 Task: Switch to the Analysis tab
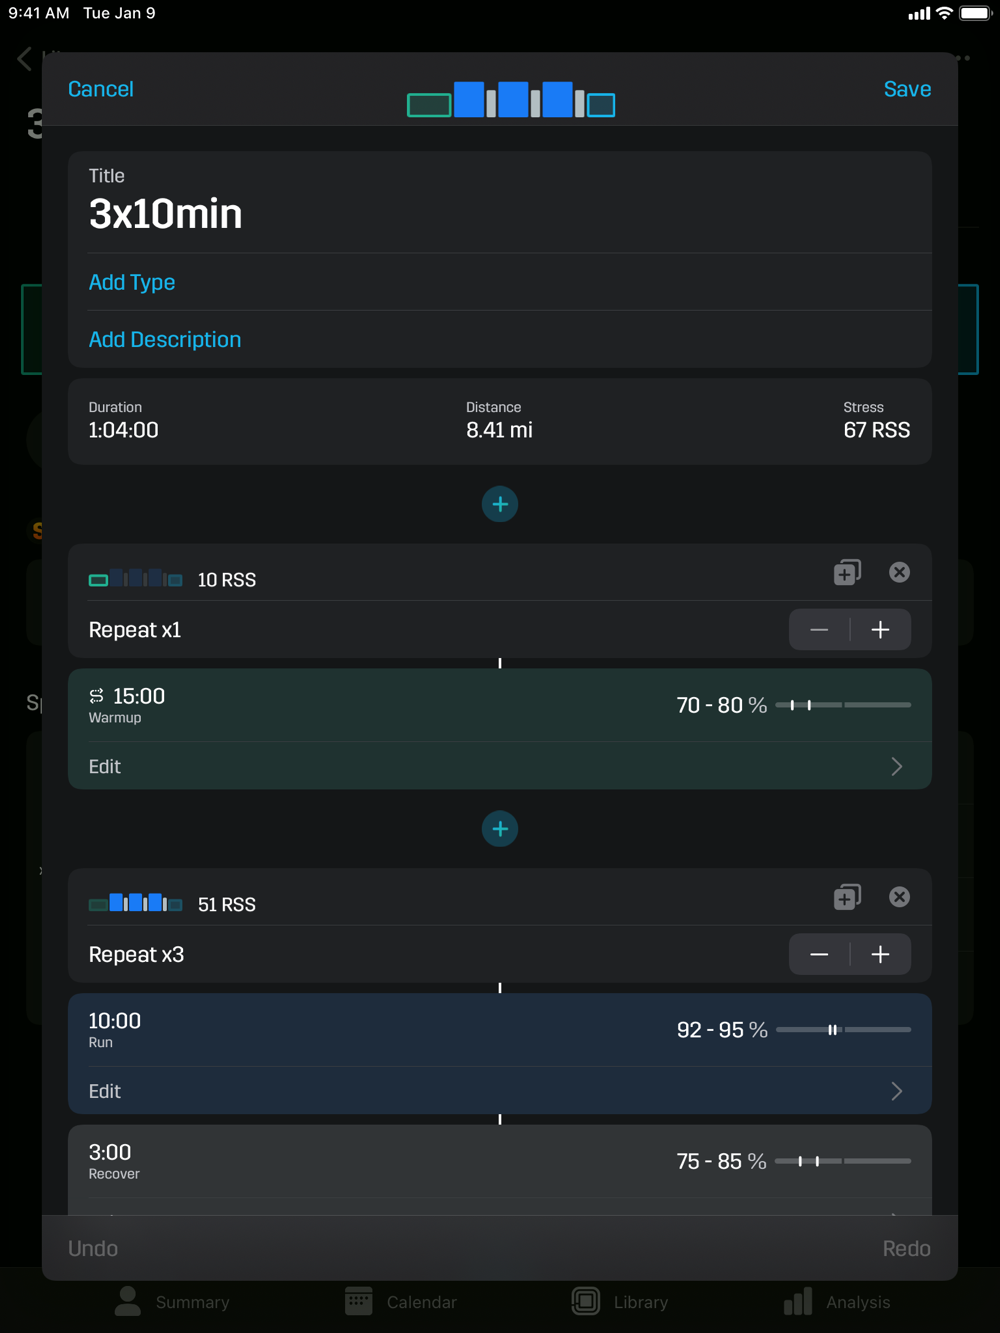tap(837, 1301)
